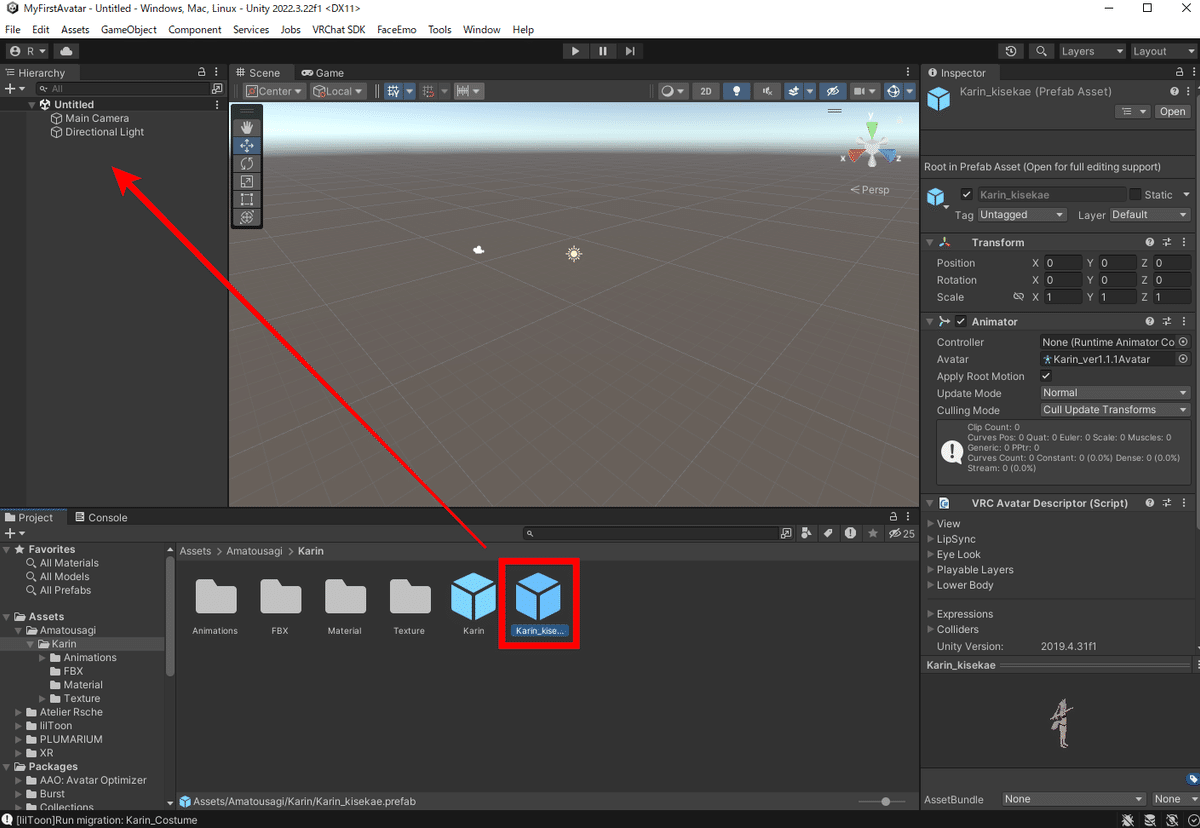This screenshot has width=1200, height=828.
Task: Click the favorites star icon in Project
Action: (x=873, y=534)
